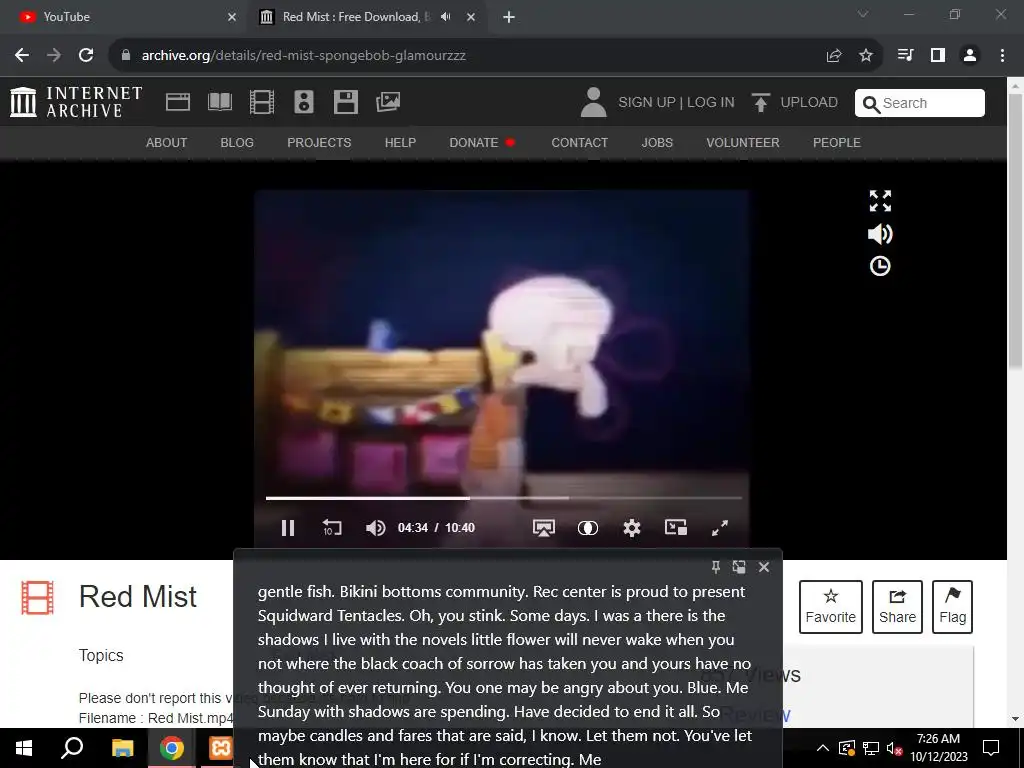Open LOG IN link
The height and width of the screenshot is (768, 1024).
[x=711, y=103]
